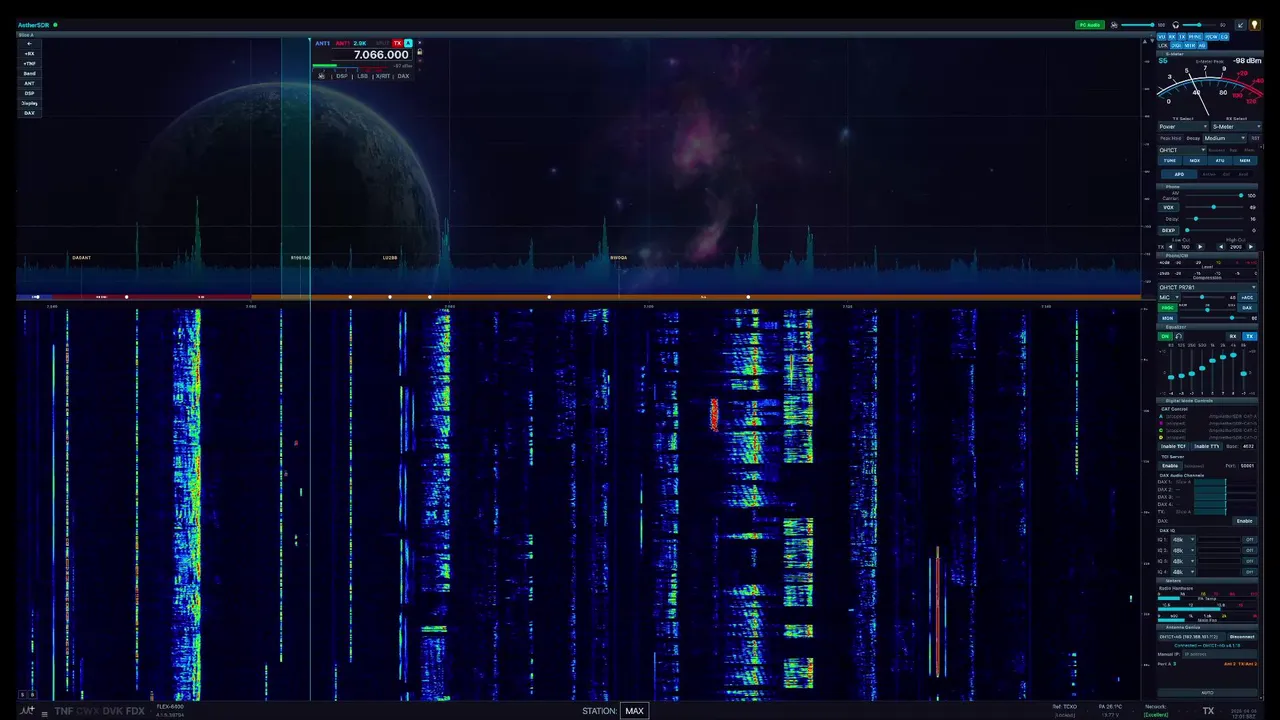Viewport: 1280px width, 720px height.
Task: Open the TX Select Power dropdown
Action: tap(1183, 127)
